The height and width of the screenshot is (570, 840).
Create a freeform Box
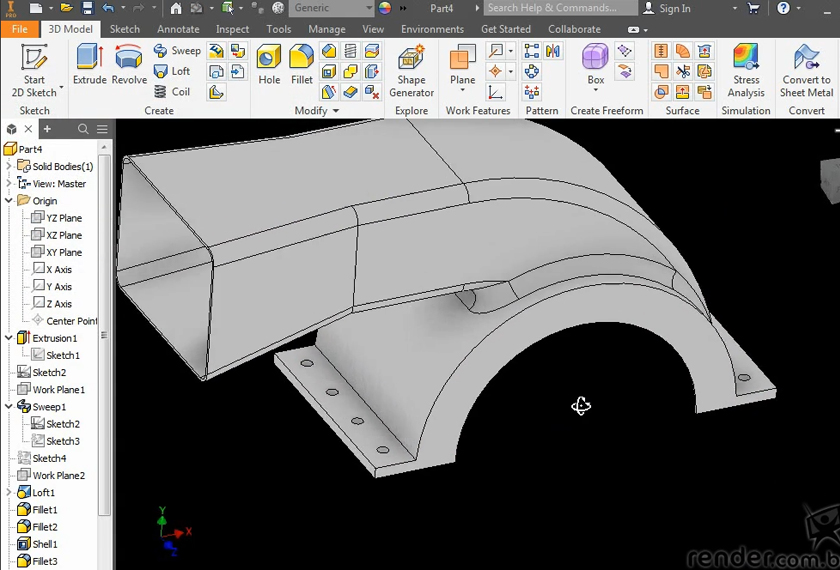point(595,64)
